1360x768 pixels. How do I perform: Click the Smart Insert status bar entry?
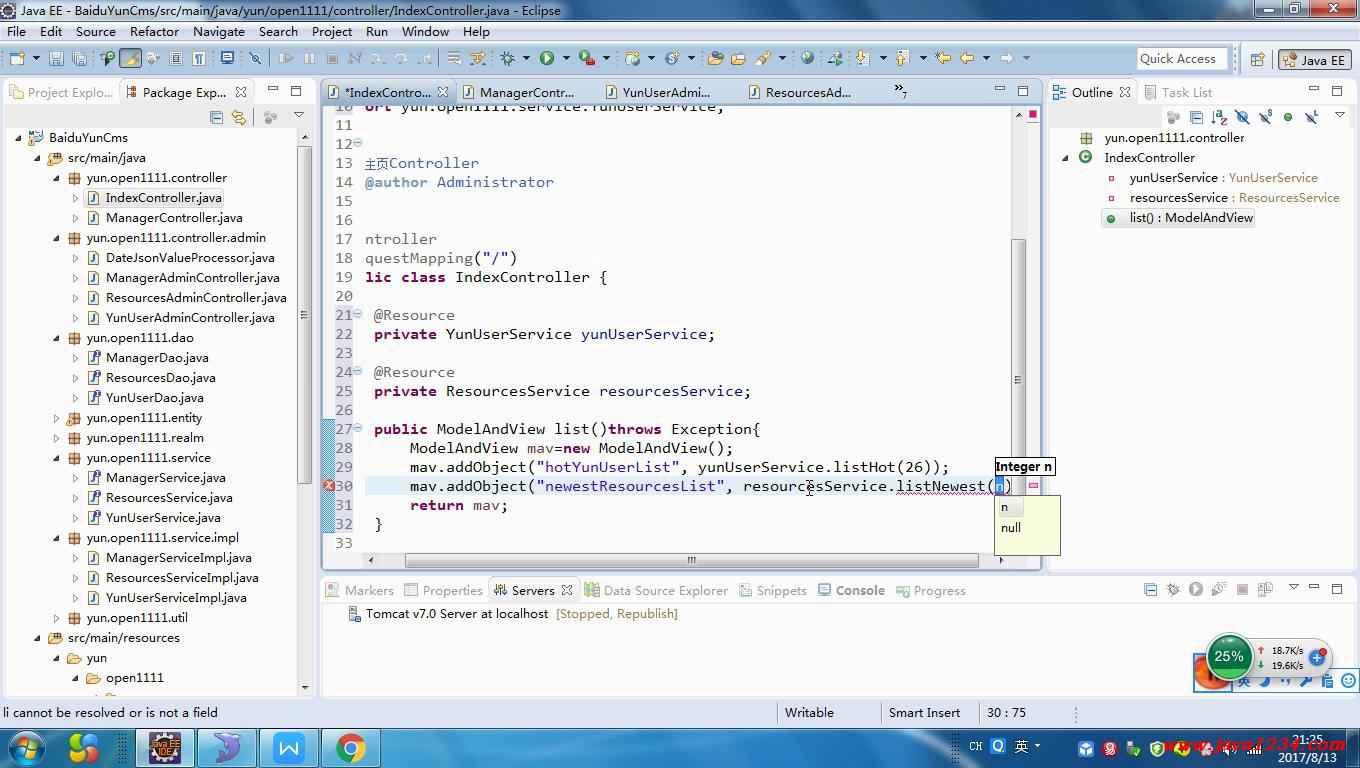click(x=924, y=713)
